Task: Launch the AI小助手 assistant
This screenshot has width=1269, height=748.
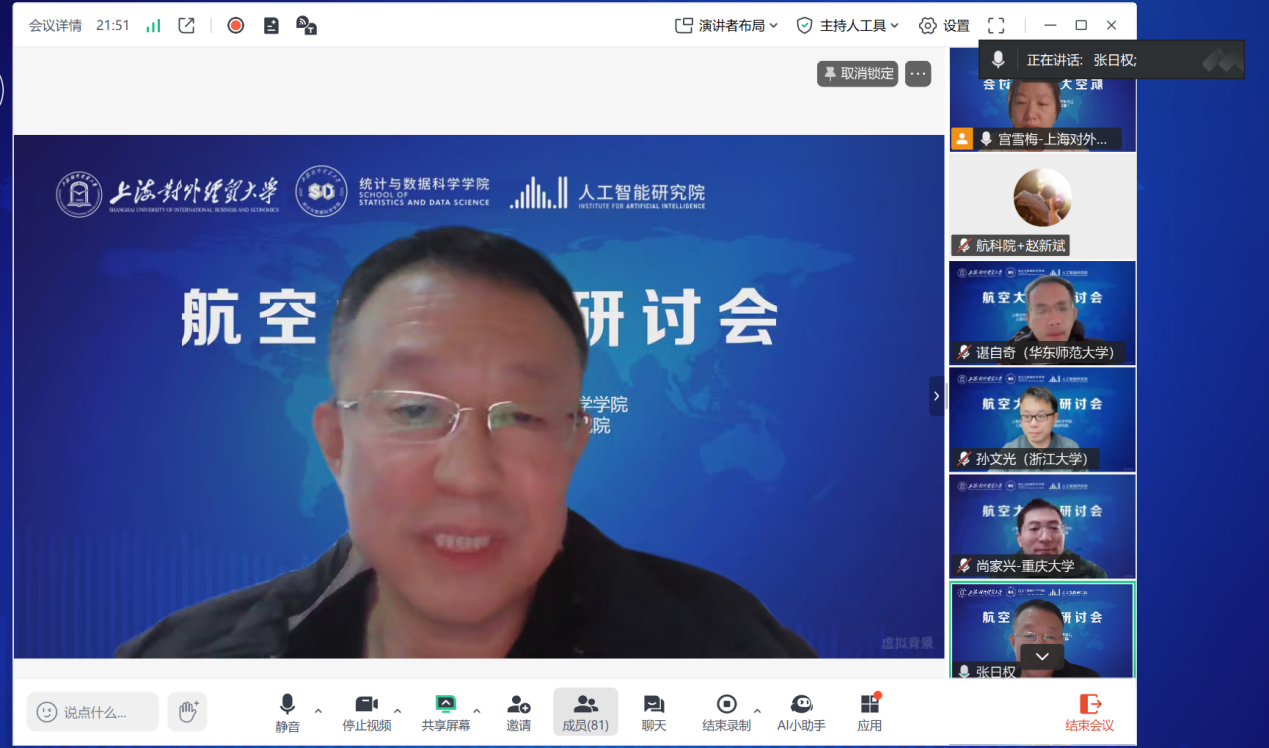Action: coord(801,712)
